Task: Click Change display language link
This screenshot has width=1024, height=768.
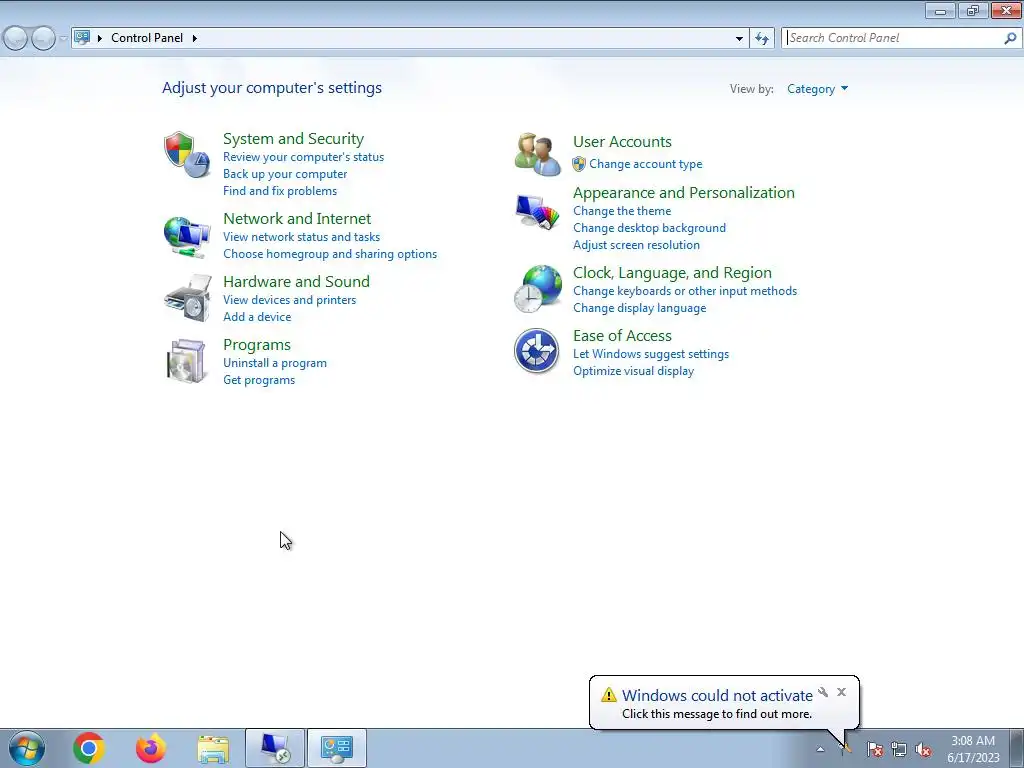Action: click(639, 308)
